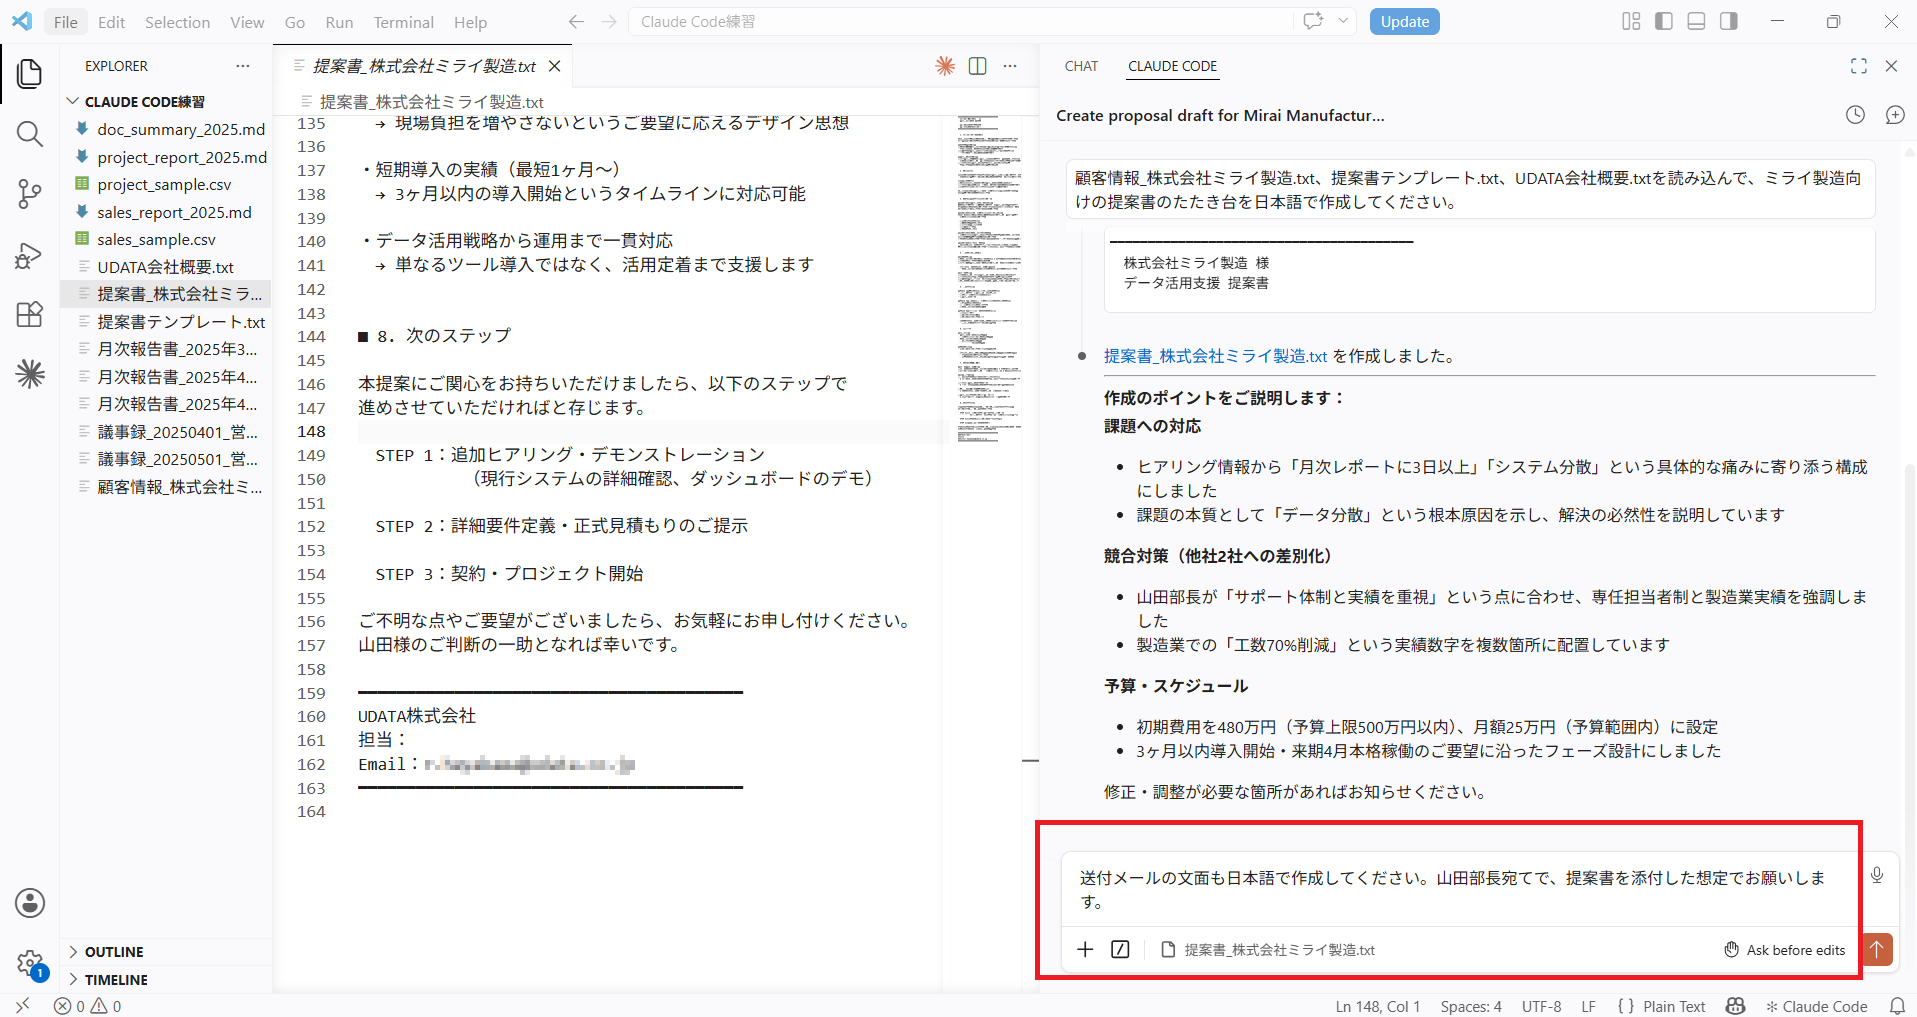Open the Run and Debug view
The width and height of the screenshot is (1917, 1017).
coord(30,255)
